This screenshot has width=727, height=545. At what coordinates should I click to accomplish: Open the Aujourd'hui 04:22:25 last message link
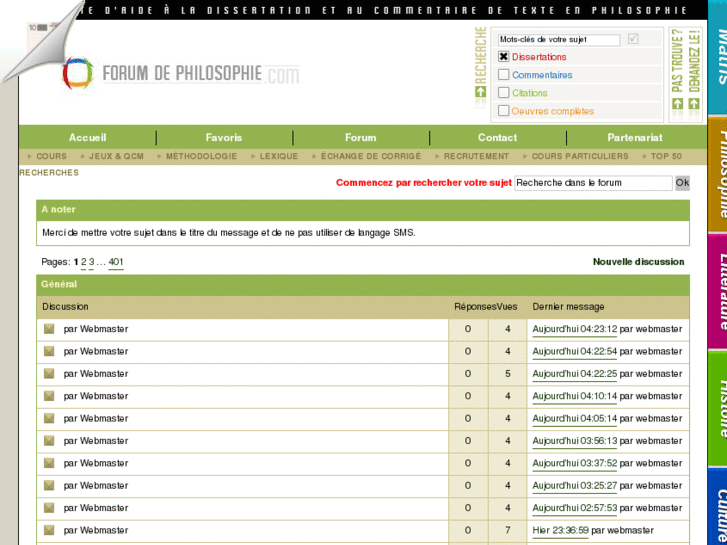(574, 373)
